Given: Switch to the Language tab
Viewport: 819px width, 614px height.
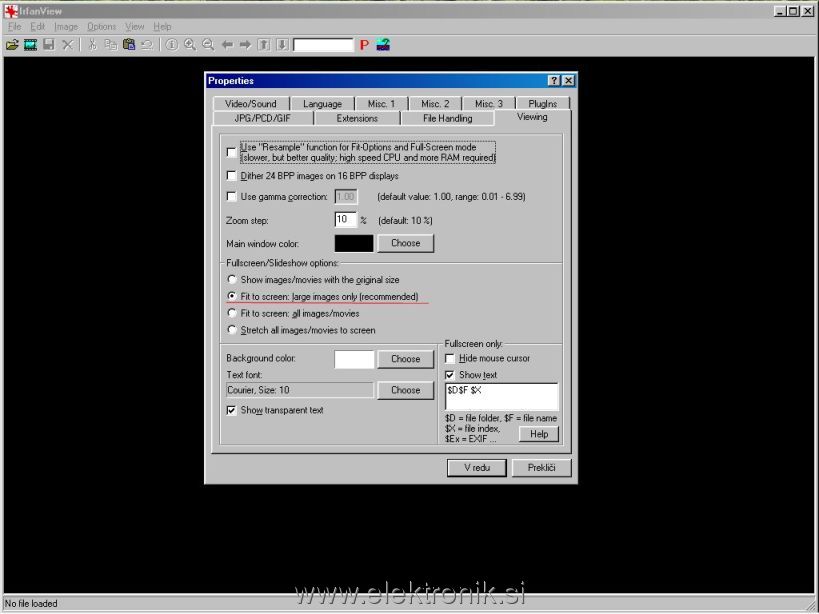Looking at the screenshot, I should click(322, 103).
